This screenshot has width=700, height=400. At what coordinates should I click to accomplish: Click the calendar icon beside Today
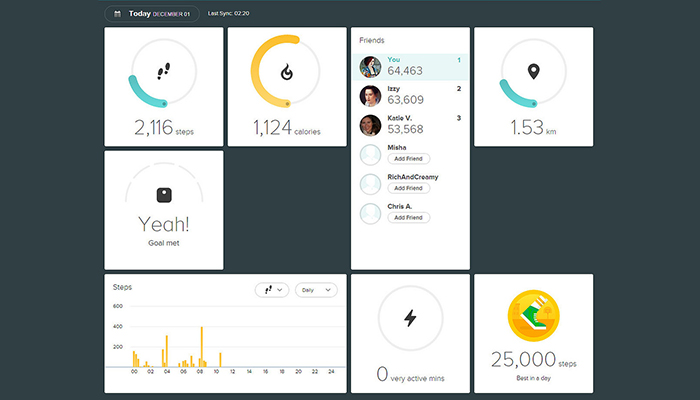point(117,14)
